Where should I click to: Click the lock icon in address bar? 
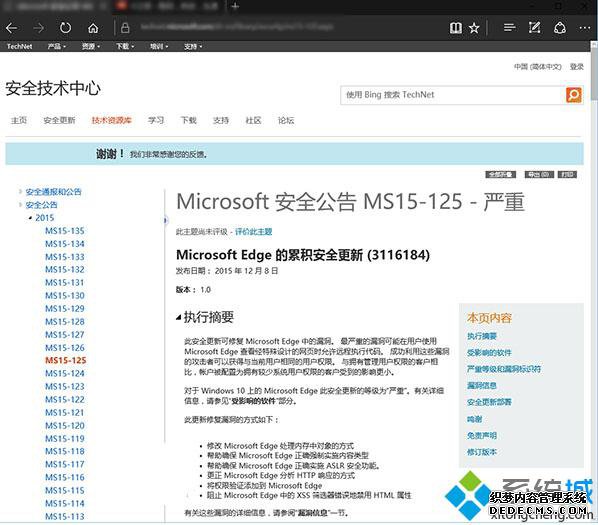[x=125, y=28]
